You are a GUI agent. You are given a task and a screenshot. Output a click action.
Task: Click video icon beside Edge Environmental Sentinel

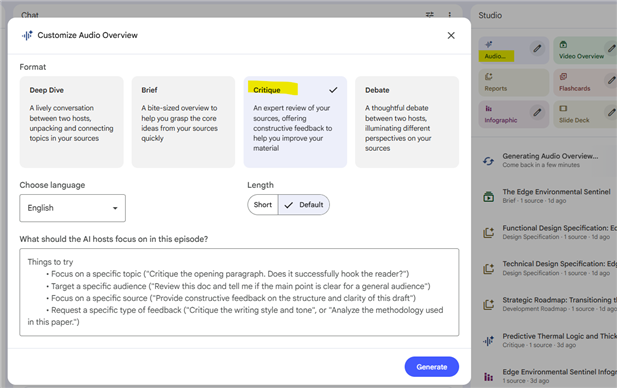pyautogui.click(x=488, y=196)
